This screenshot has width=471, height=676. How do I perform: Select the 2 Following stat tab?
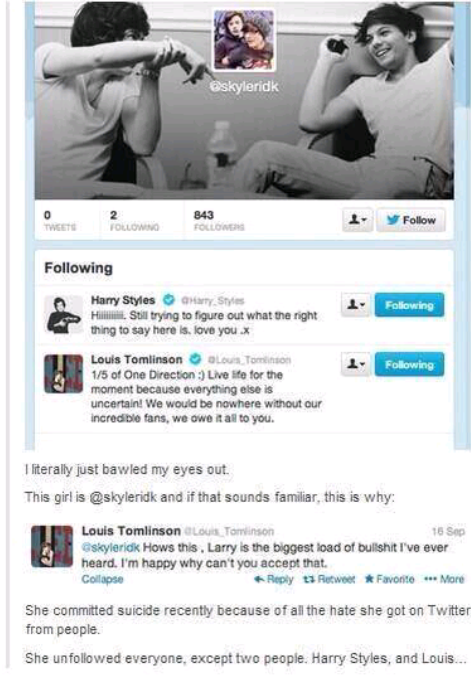click(135, 220)
